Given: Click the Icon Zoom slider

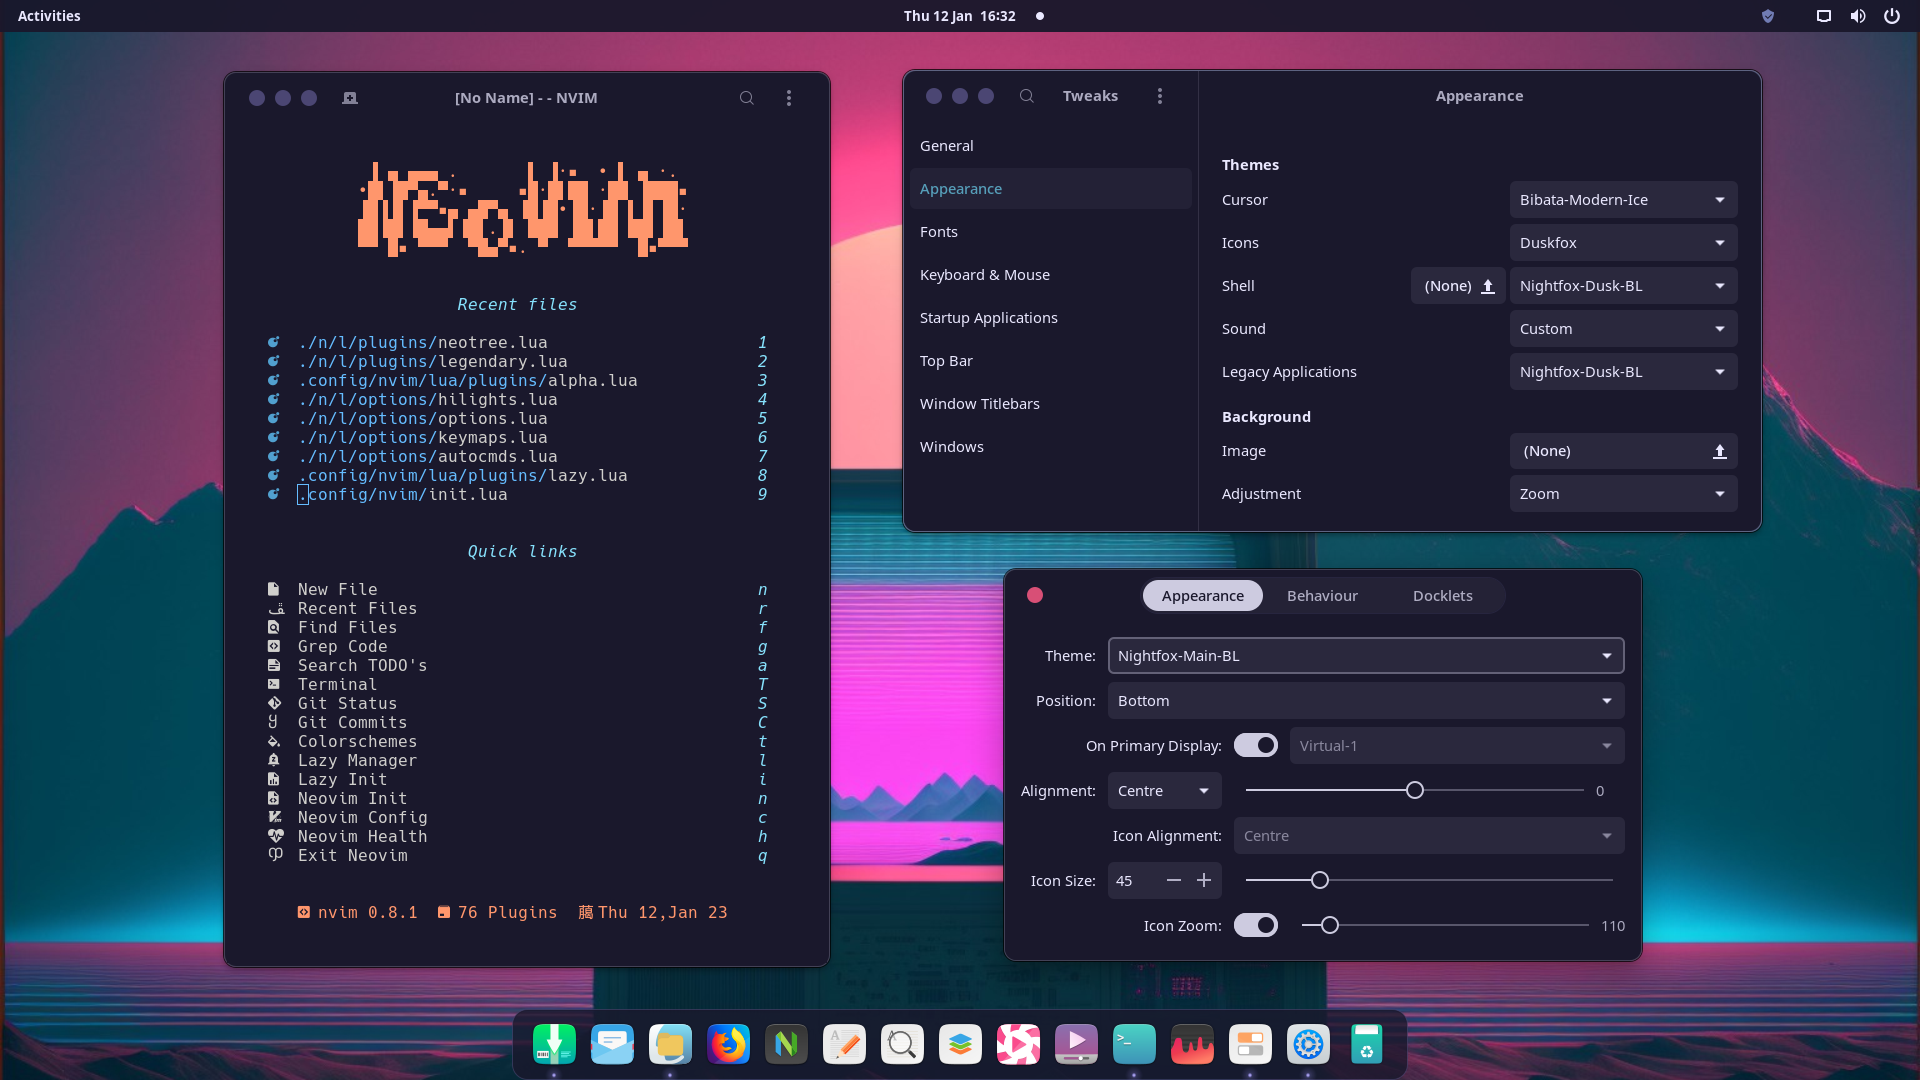Looking at the screenshot, I should coord(1445,926).
